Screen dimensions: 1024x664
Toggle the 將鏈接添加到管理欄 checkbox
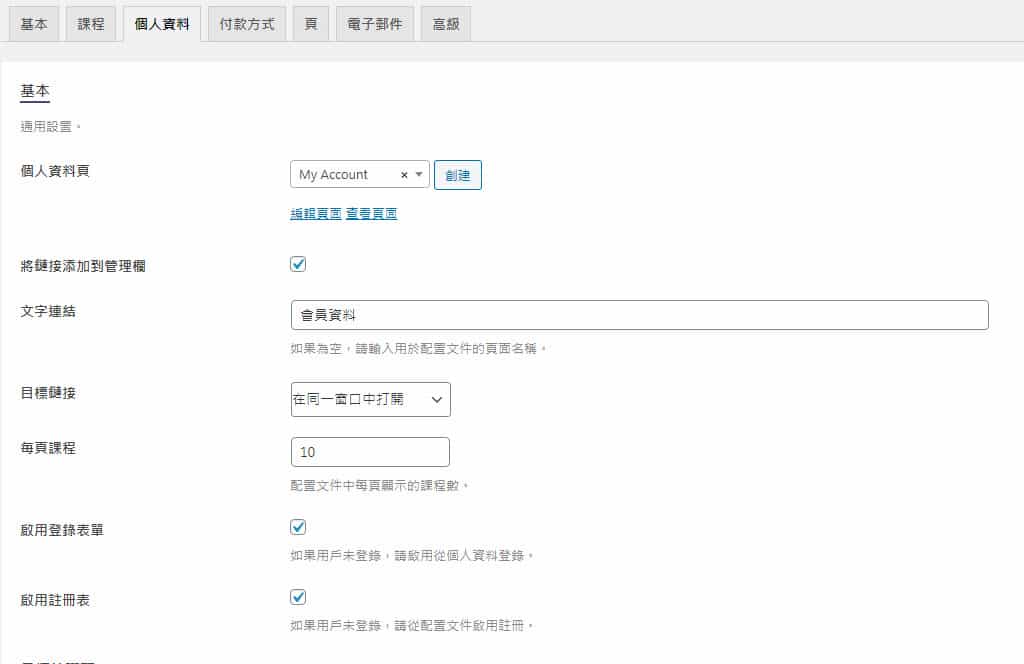[x=298, y=265]
